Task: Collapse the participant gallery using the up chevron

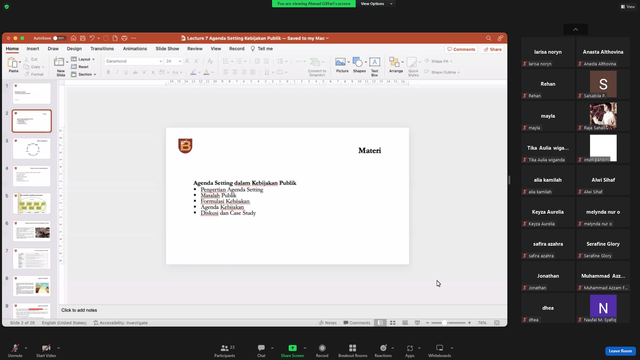Action: click(576, 29)
